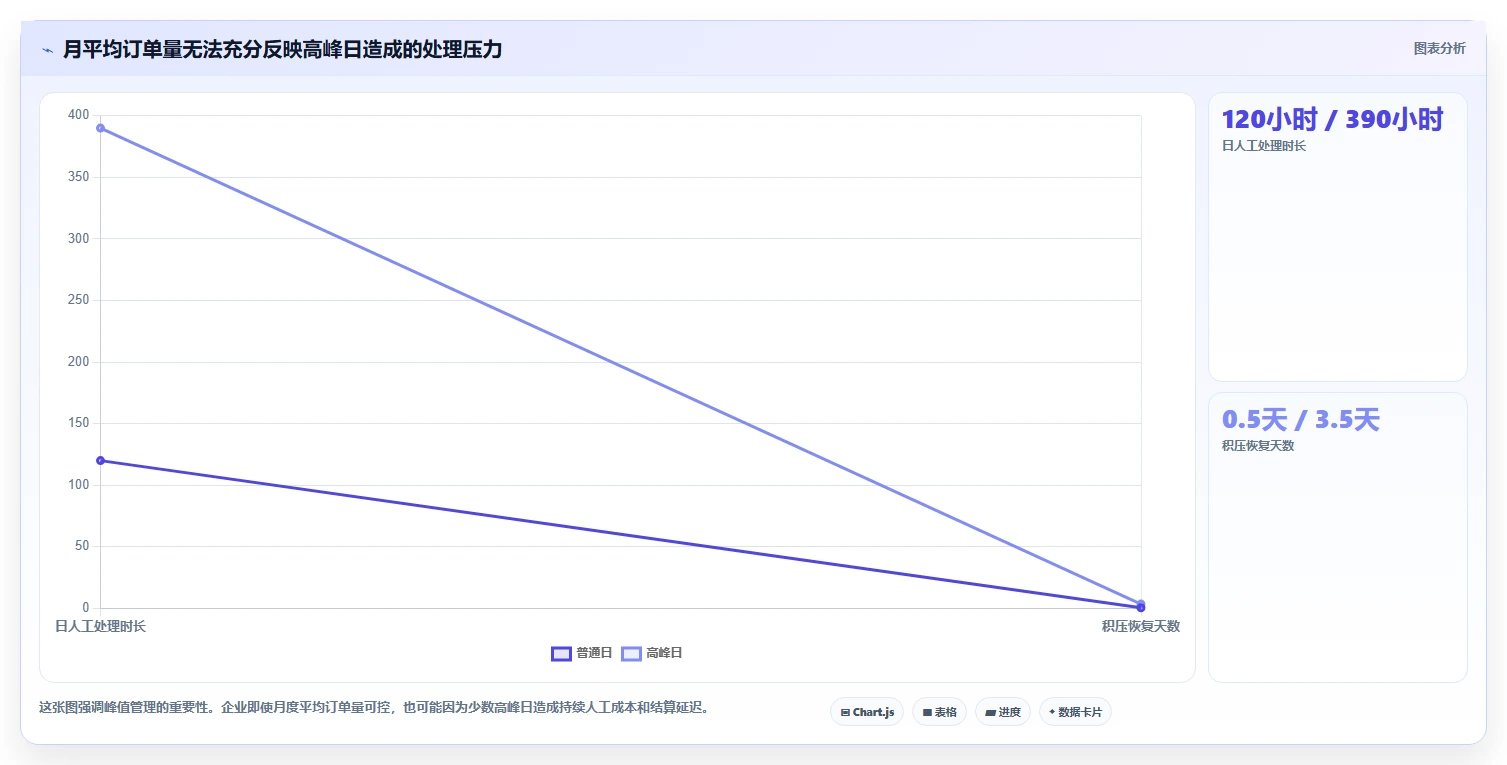Screen dimensions: 1507x765
Task: Click the 表格 tag chip
Action: tap(939, 712)
